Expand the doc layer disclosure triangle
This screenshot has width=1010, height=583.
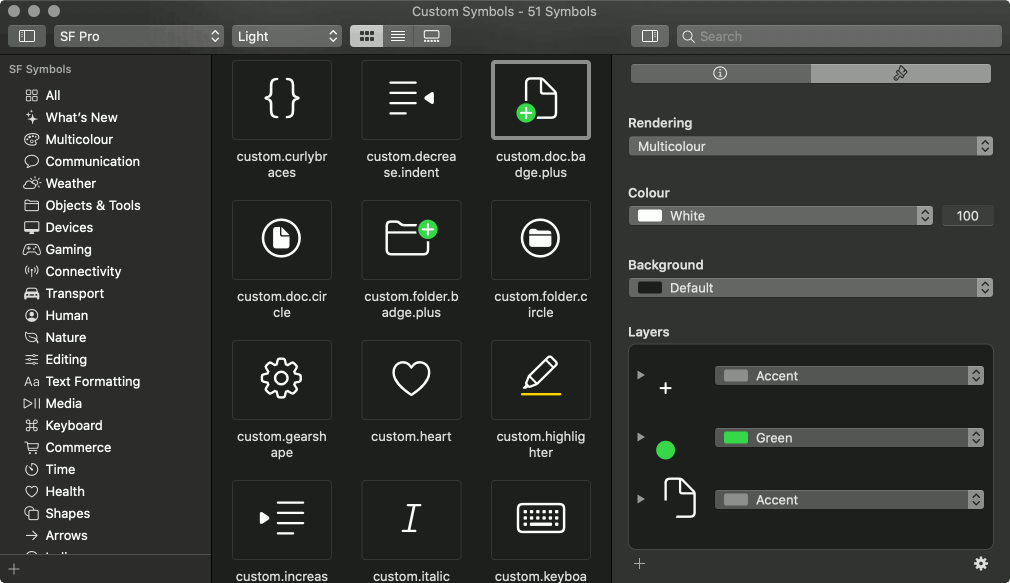click(640, 499)
